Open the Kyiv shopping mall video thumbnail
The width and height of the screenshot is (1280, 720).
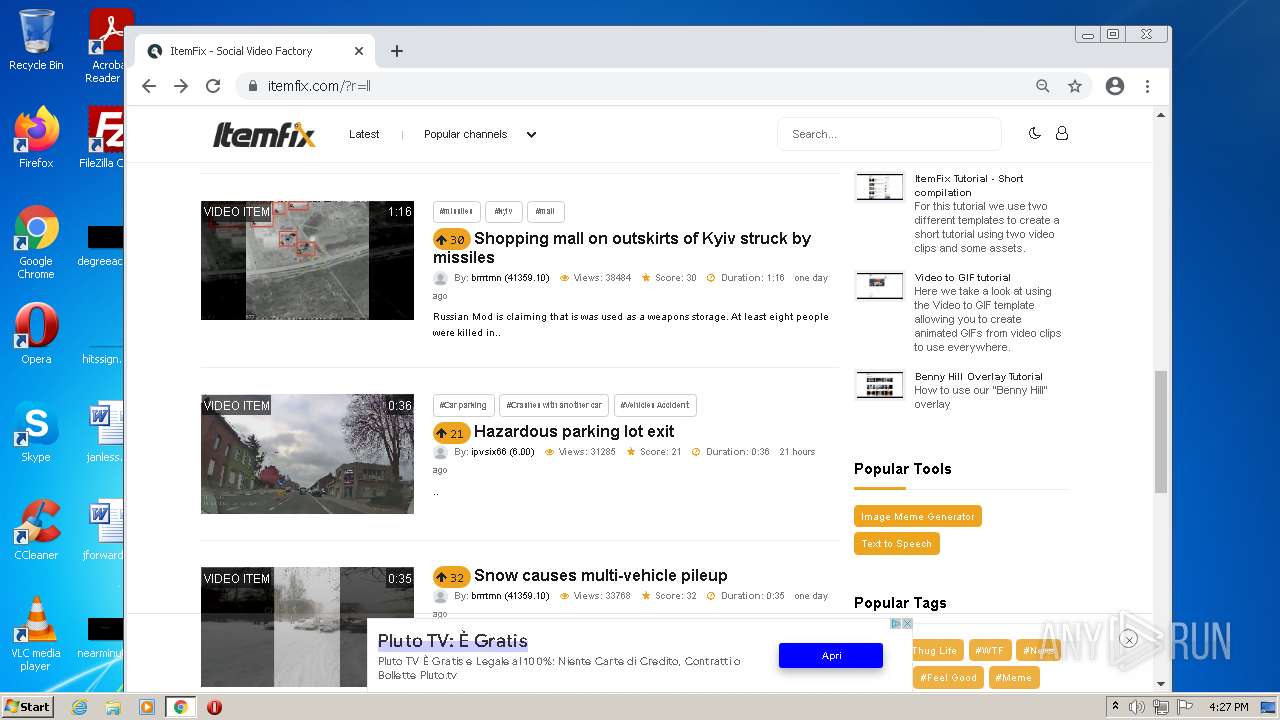pos(307,260)
